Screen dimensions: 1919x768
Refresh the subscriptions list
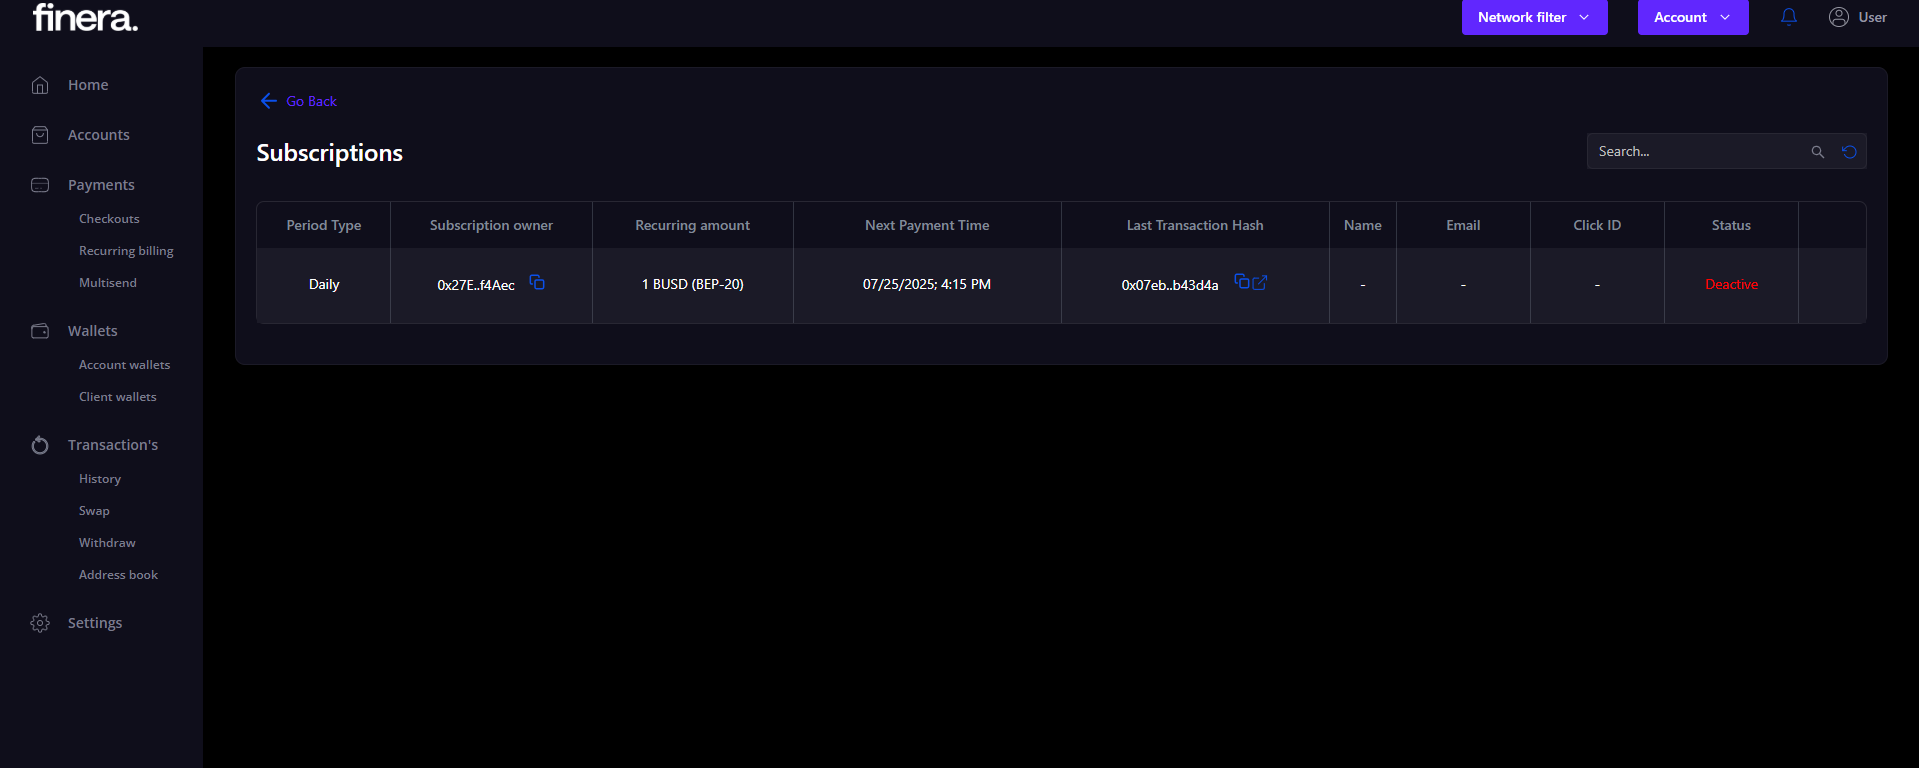(x=1849, y=152)
